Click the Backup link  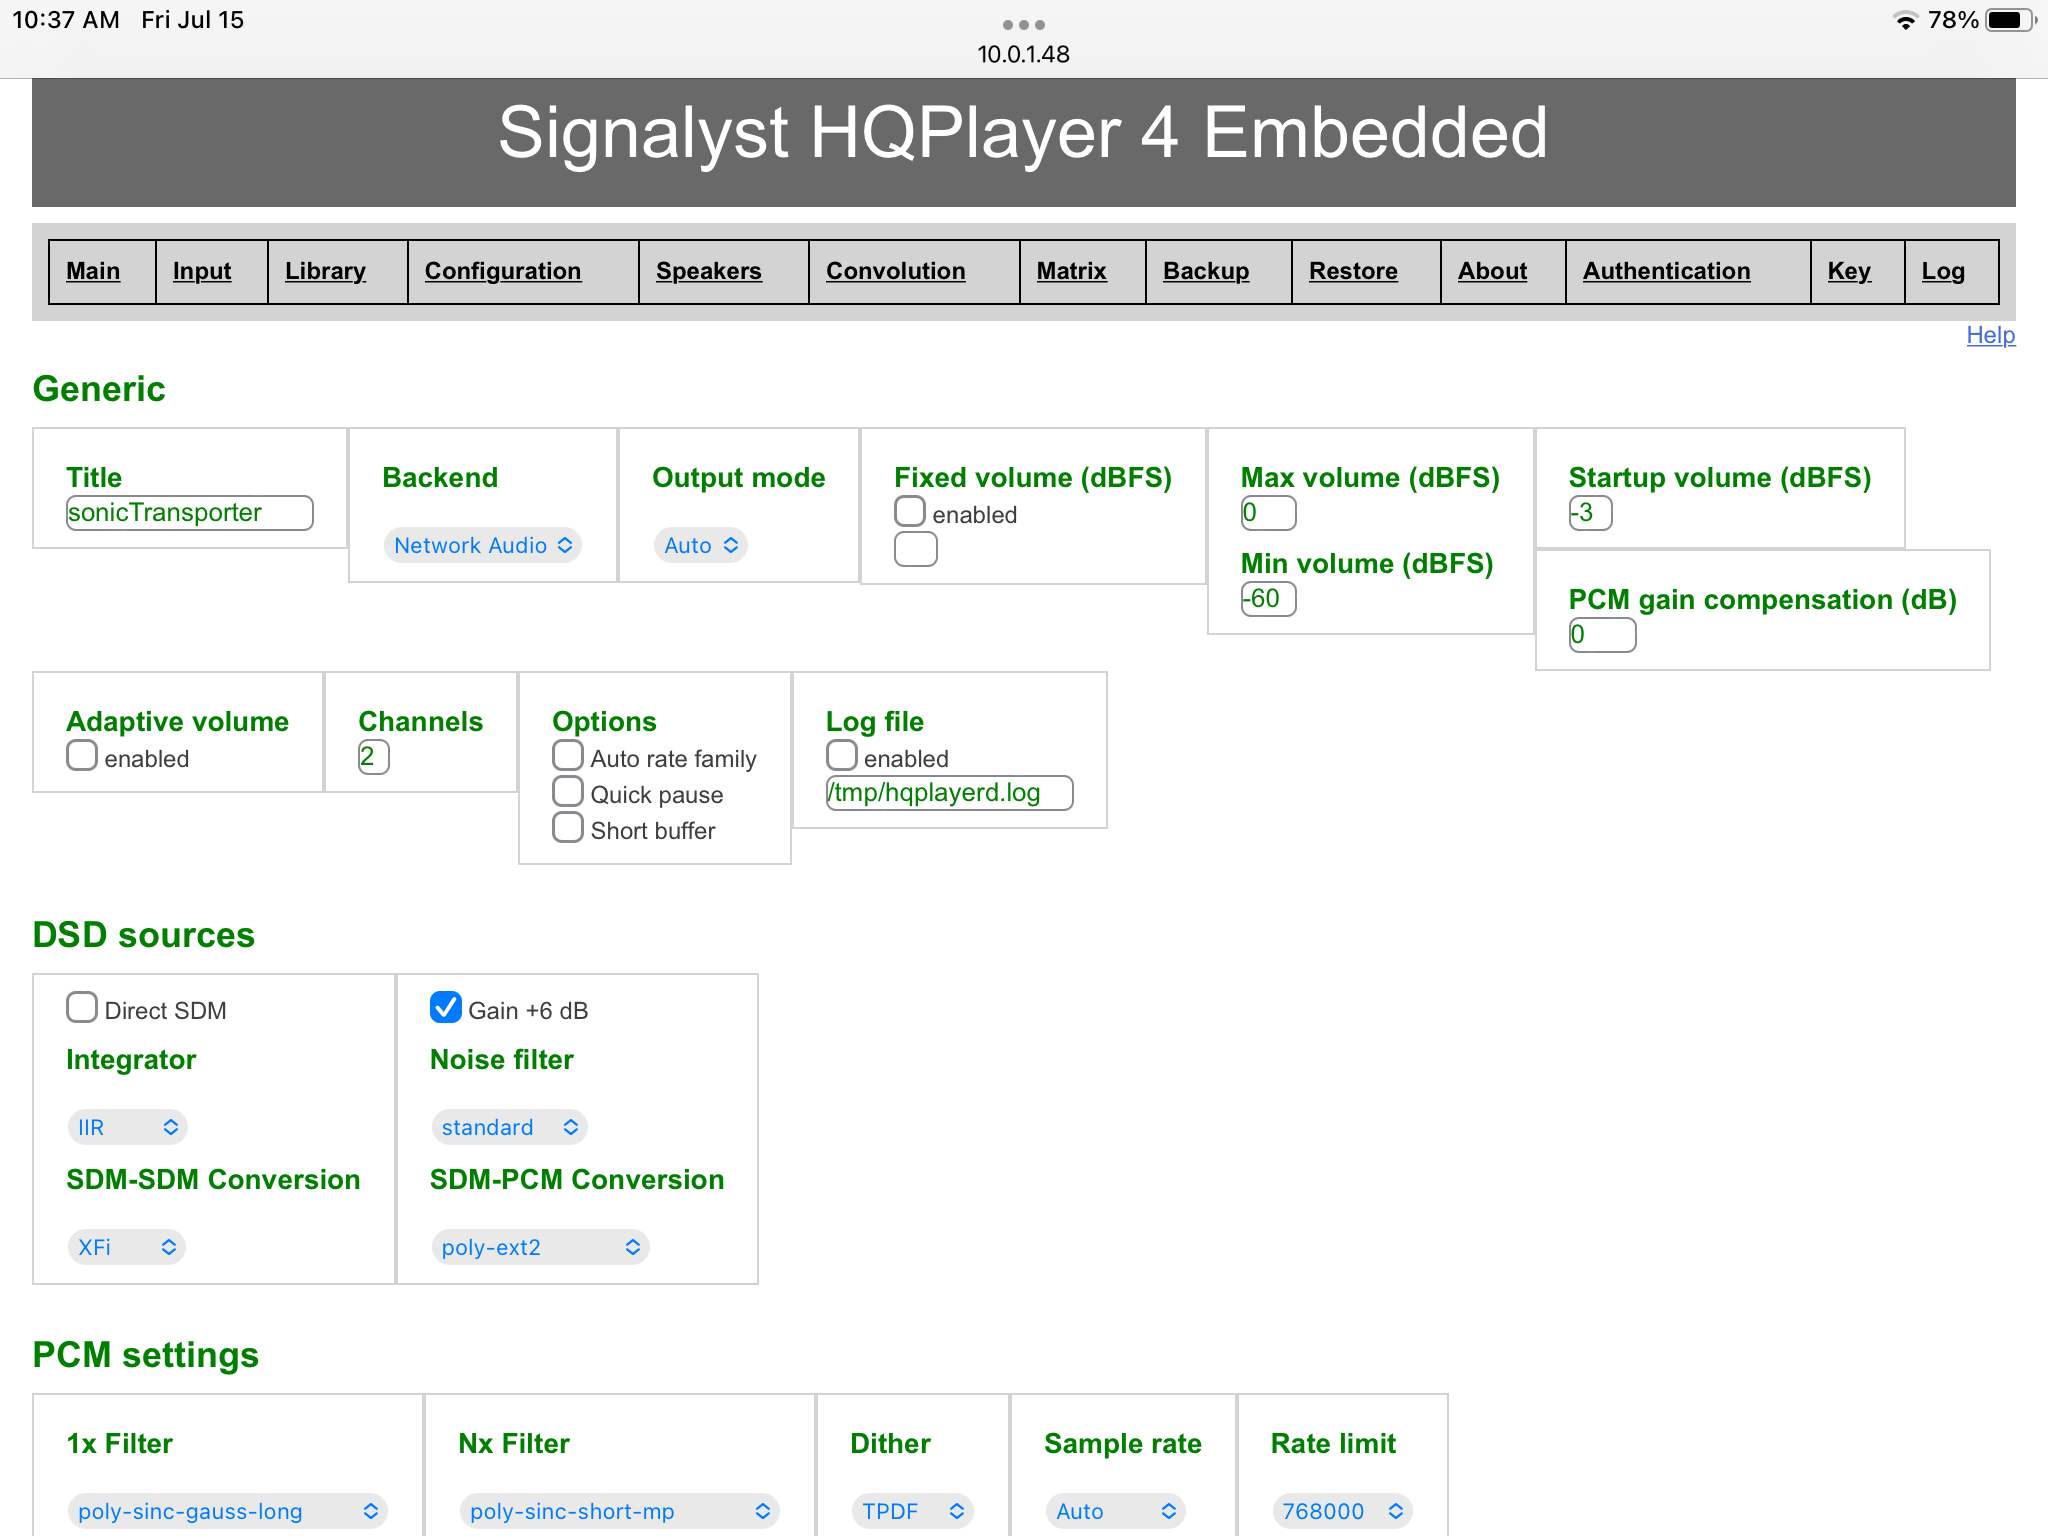pos(1206,271)
